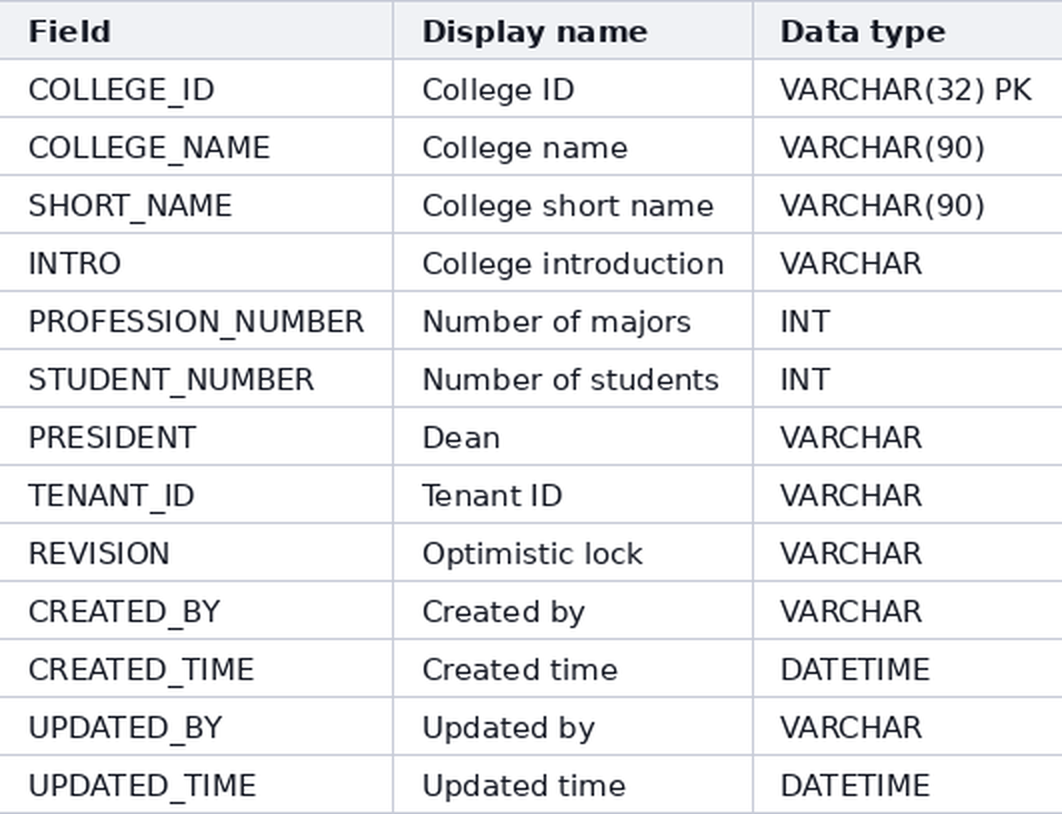
Task: Click the Data type column header
Action: [x=908, y=30]
